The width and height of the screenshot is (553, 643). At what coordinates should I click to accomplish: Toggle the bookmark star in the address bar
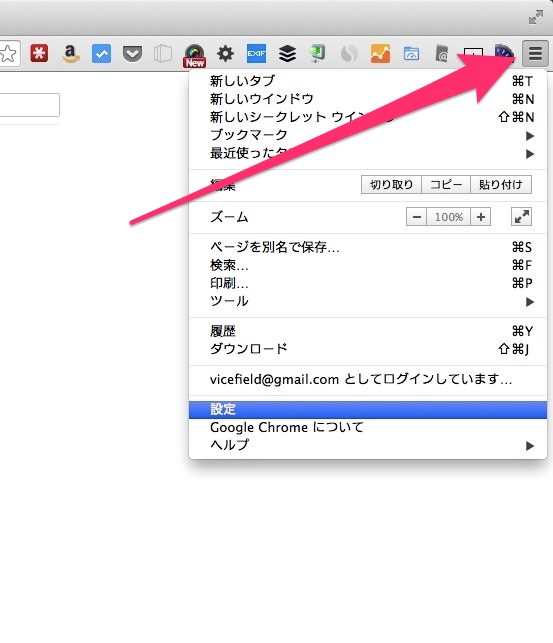click(x=8, y=53)
